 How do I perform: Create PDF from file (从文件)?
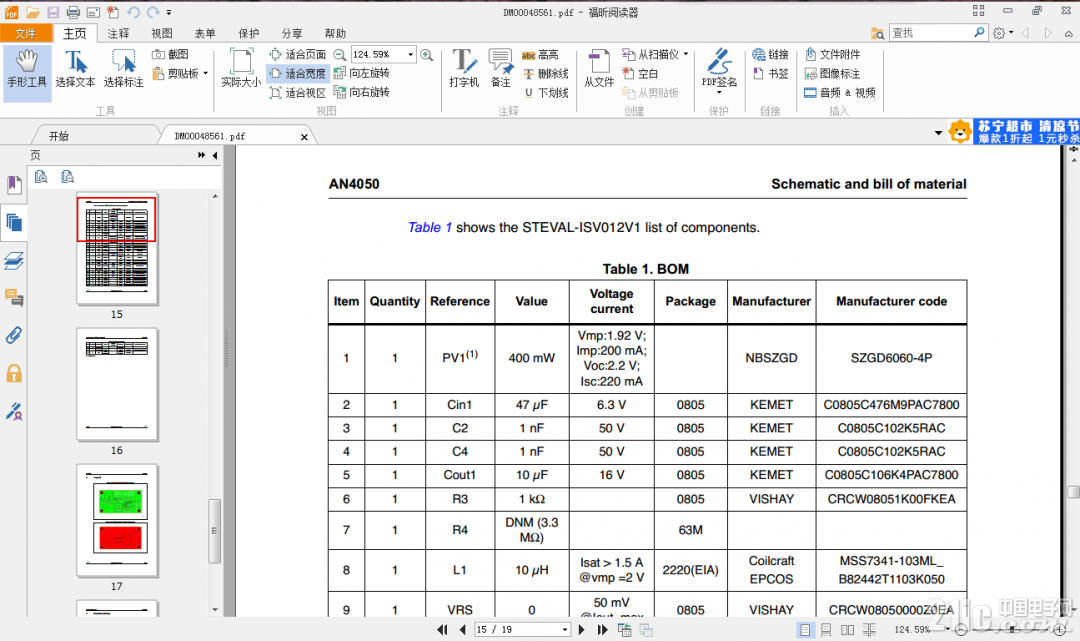[x=599, y=69]
